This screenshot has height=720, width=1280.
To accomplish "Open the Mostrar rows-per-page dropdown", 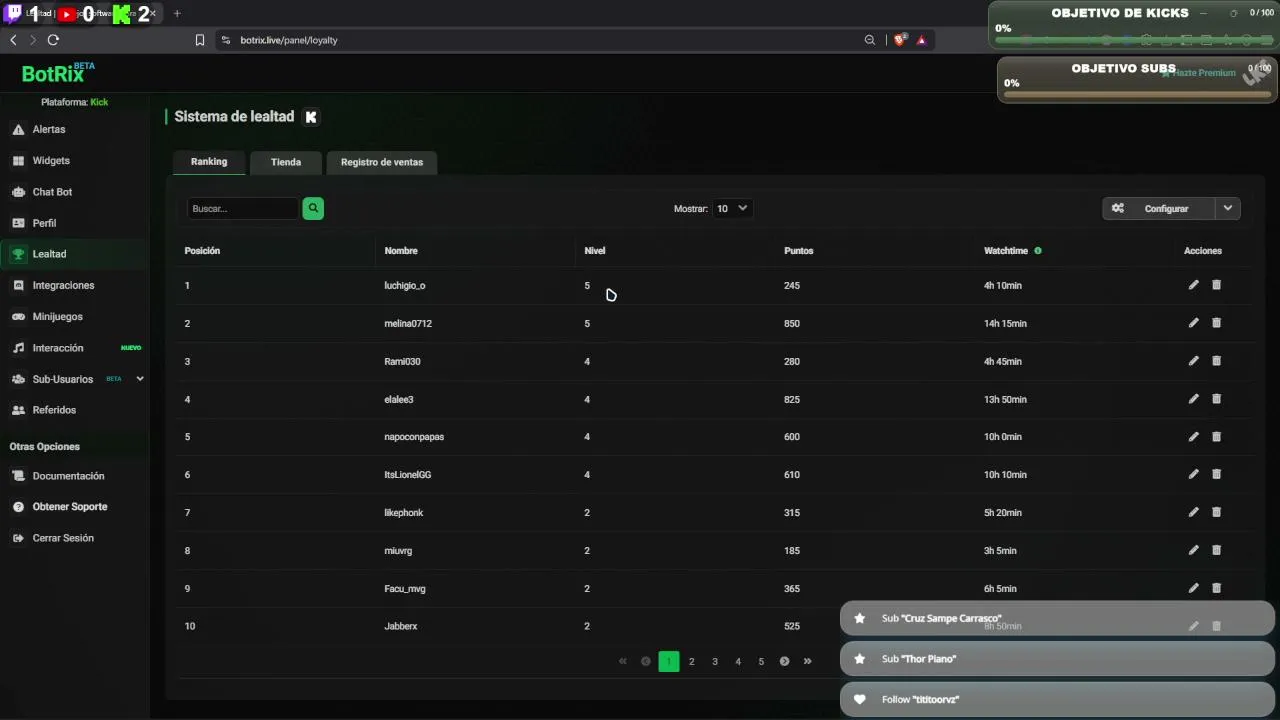I will tap(732, 208).
